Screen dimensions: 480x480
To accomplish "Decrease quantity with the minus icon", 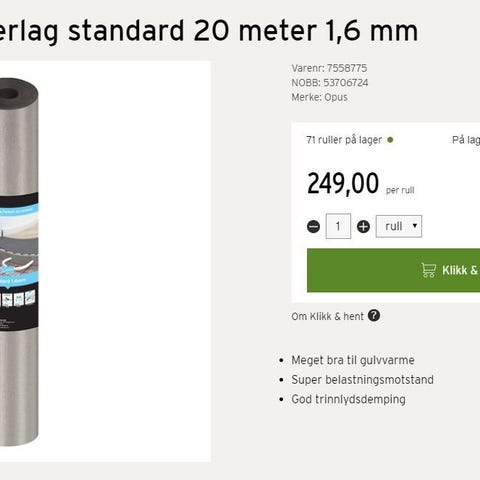I will pos(313,227).
